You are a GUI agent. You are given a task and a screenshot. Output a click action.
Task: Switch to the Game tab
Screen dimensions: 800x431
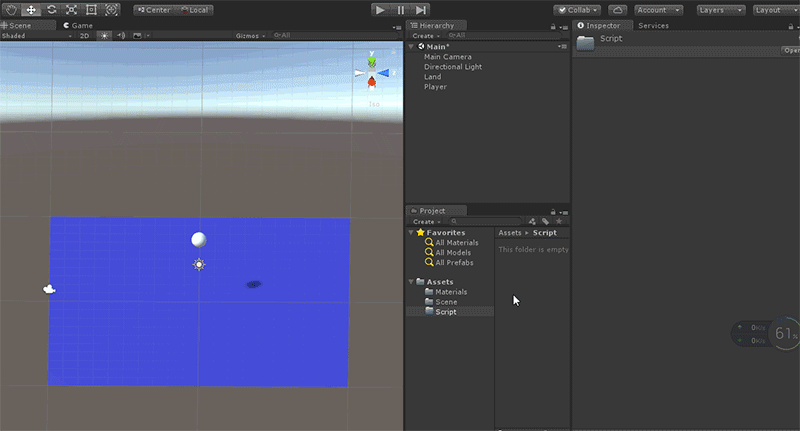pos(78,25)
